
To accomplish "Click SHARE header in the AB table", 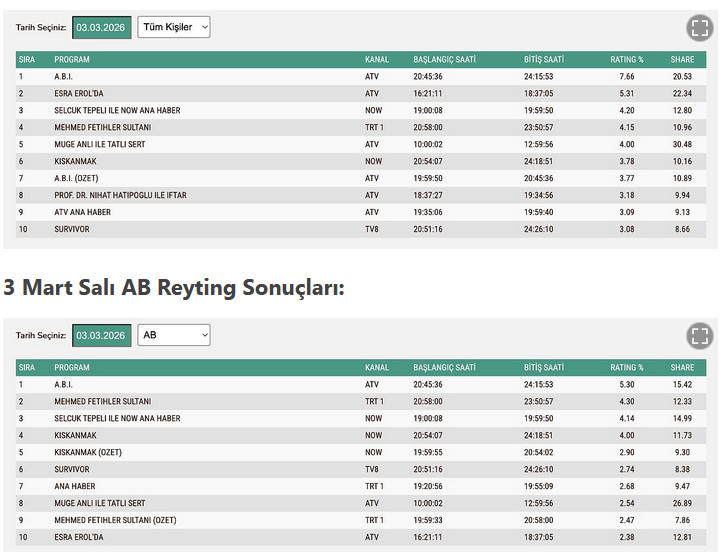I will coord(682,368).
